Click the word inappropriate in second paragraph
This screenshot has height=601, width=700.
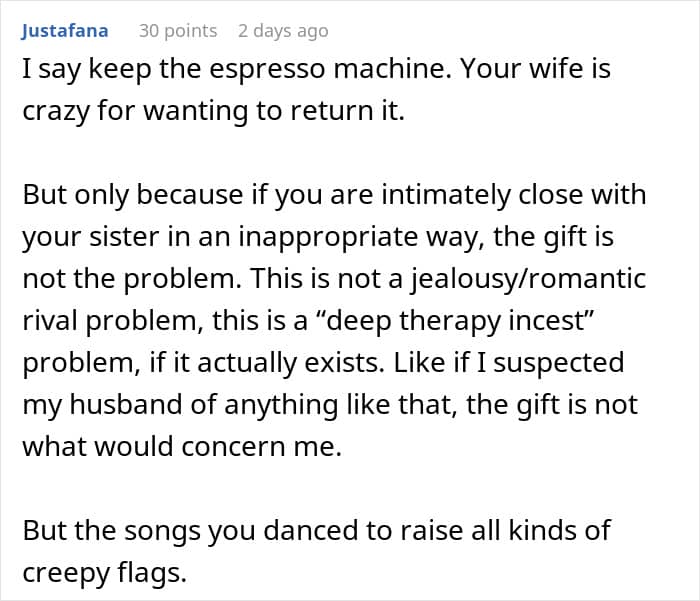[x=328, y=238]
